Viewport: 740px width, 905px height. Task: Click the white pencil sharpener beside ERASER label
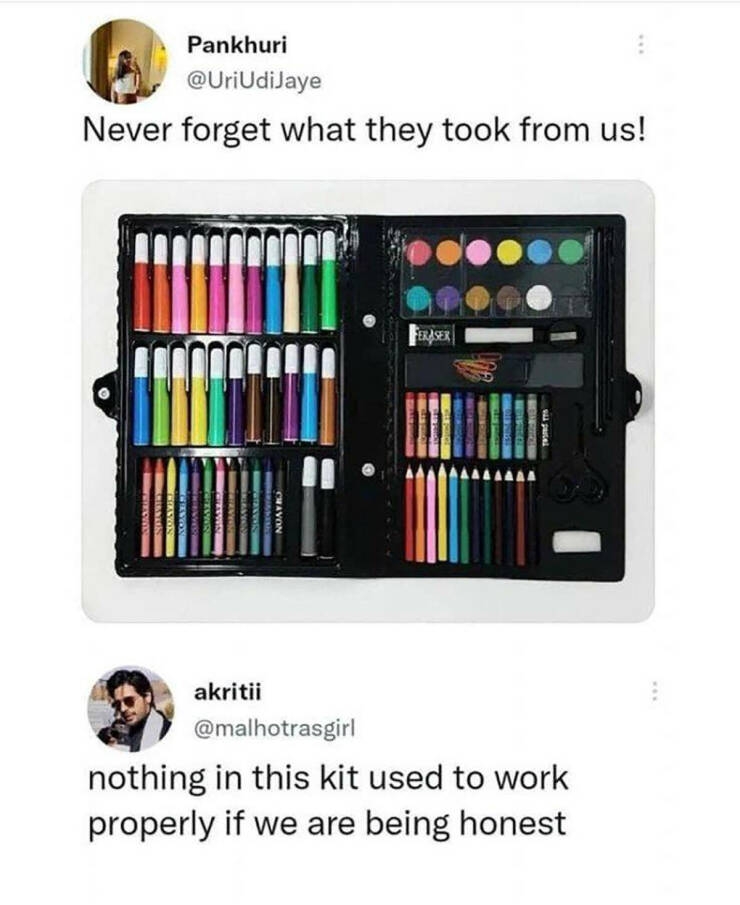click(497, 336)
